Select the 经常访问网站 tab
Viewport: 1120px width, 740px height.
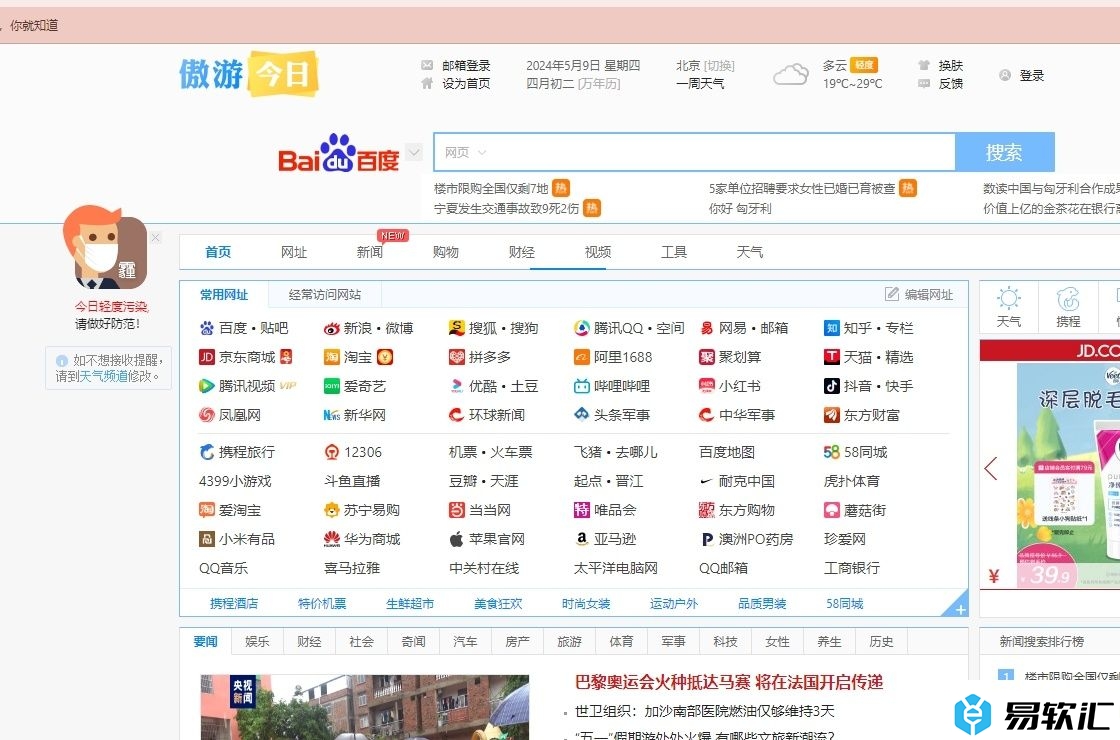325,294
